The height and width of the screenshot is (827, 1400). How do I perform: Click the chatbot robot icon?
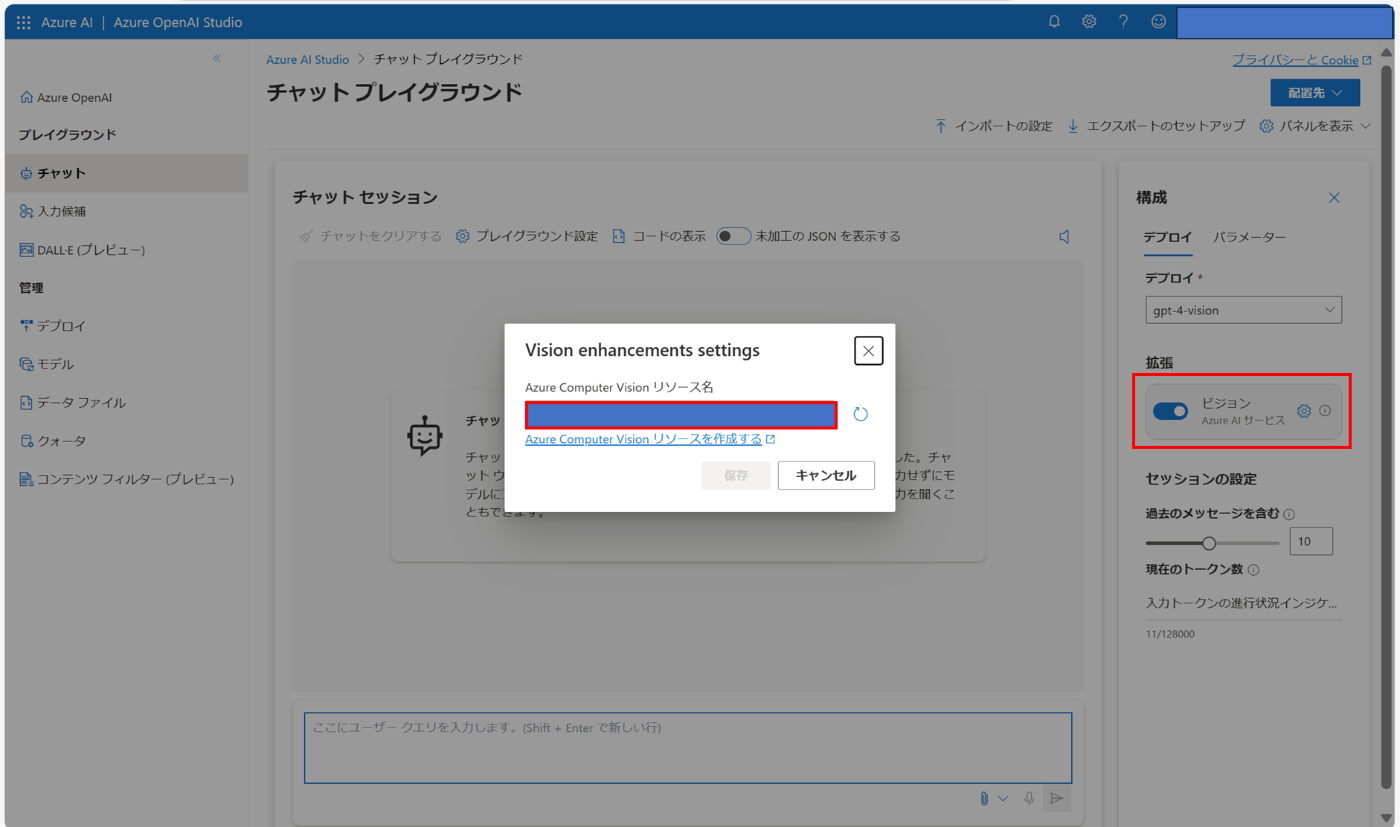425,437
